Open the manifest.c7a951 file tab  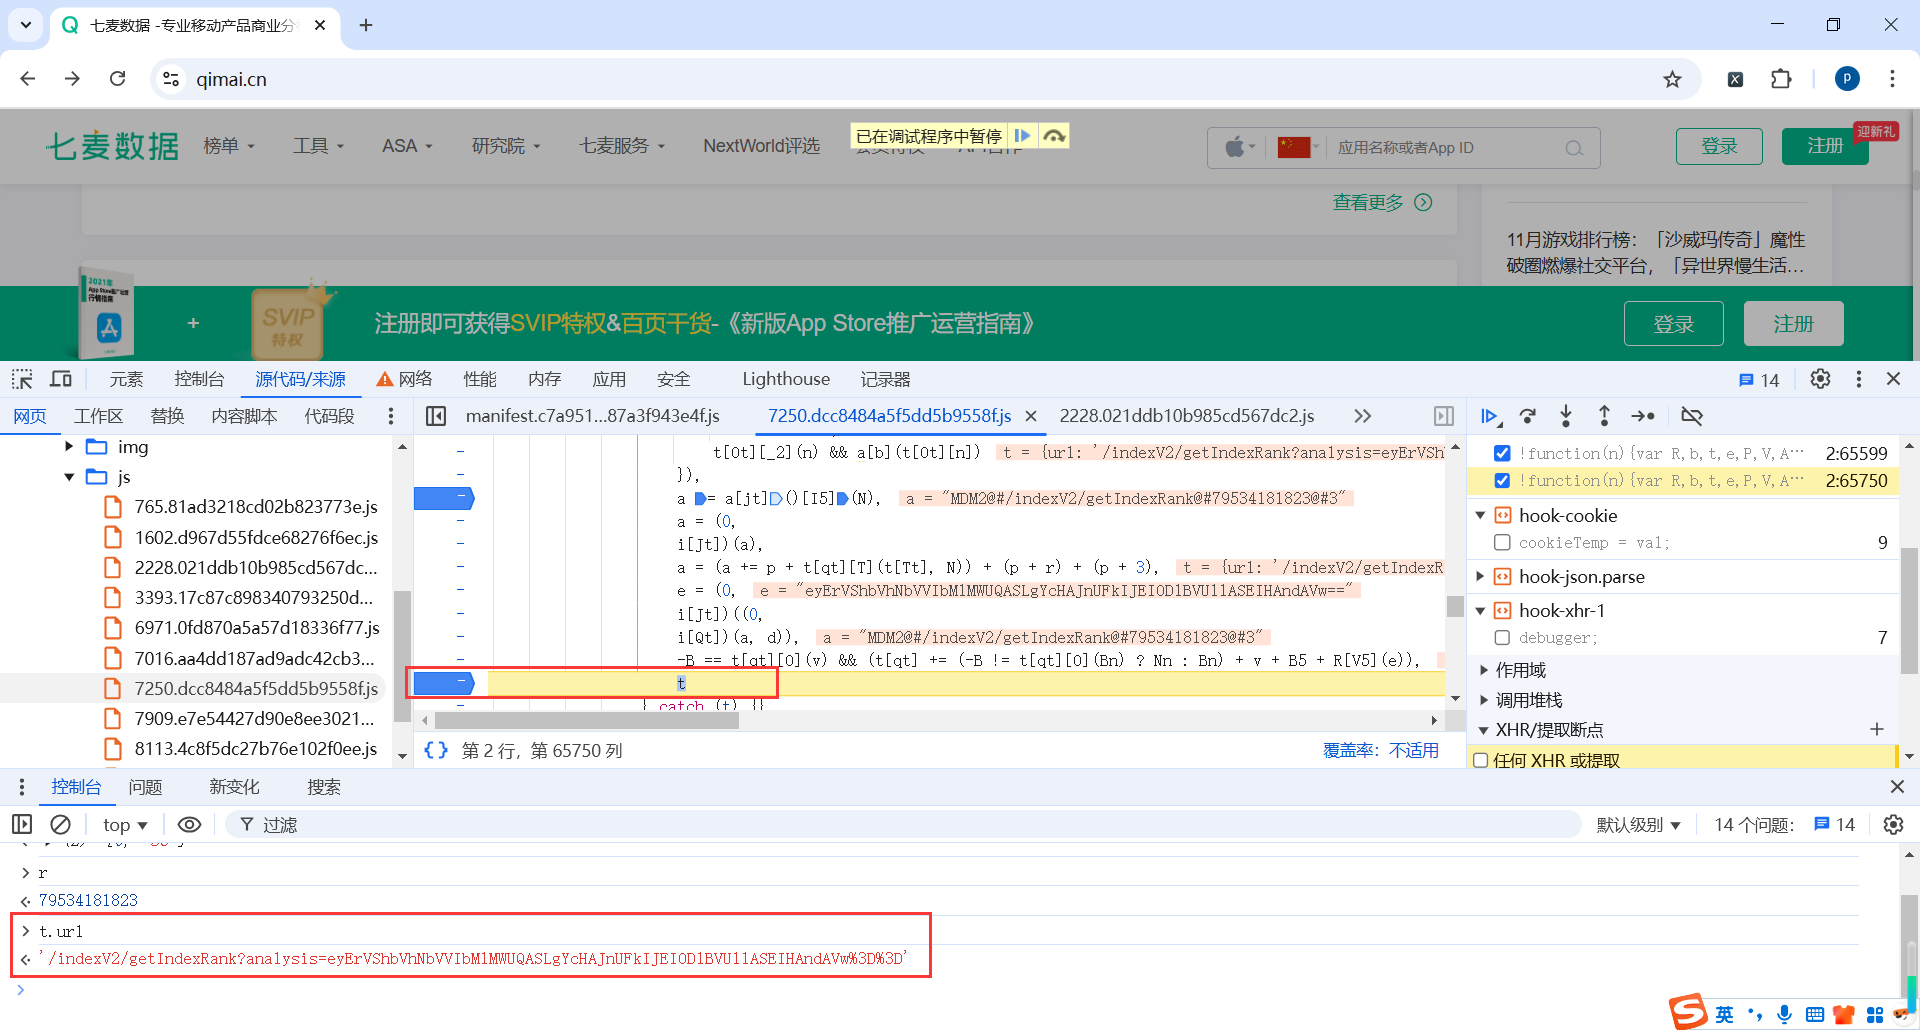tap(592, 416)
